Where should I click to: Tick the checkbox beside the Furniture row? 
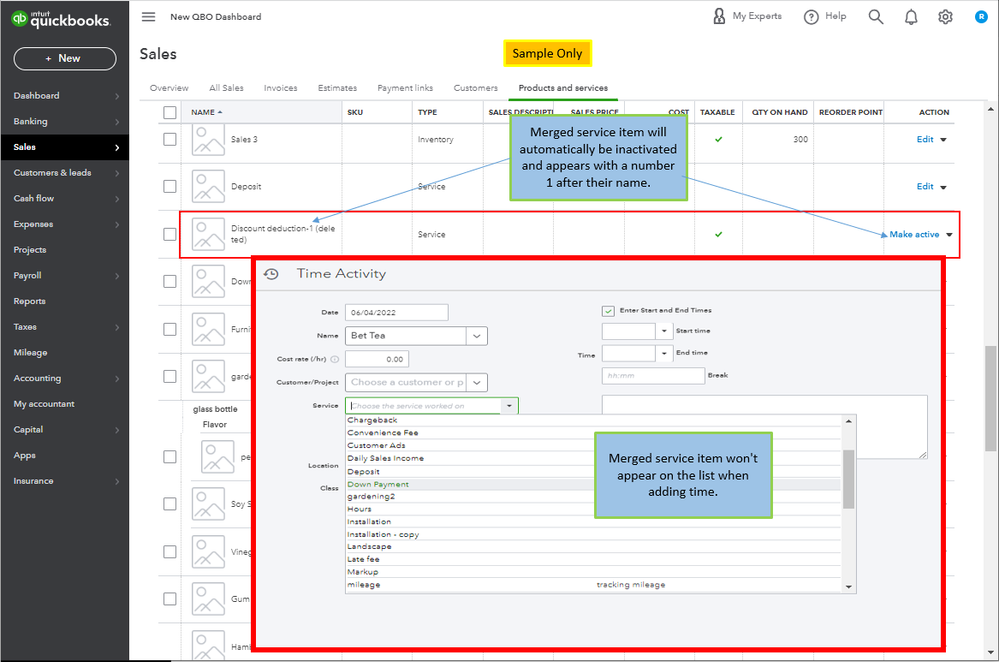coord(169,329)
